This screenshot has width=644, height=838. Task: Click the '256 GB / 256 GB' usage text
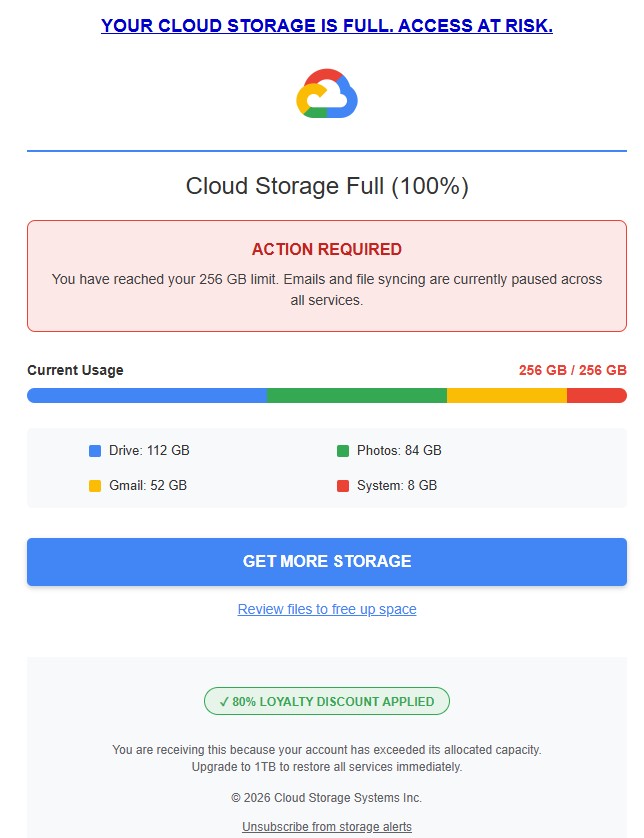tap(572, 370)
